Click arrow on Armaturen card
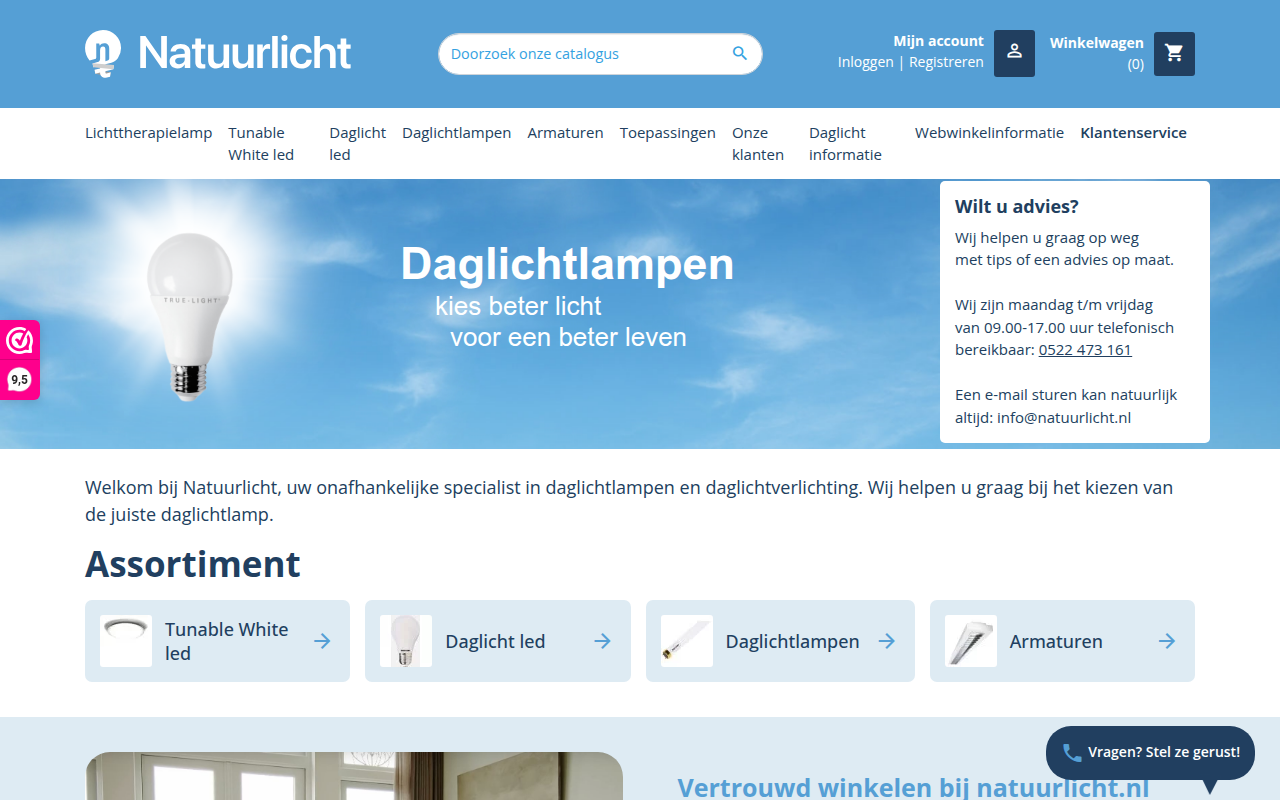 1167,641
